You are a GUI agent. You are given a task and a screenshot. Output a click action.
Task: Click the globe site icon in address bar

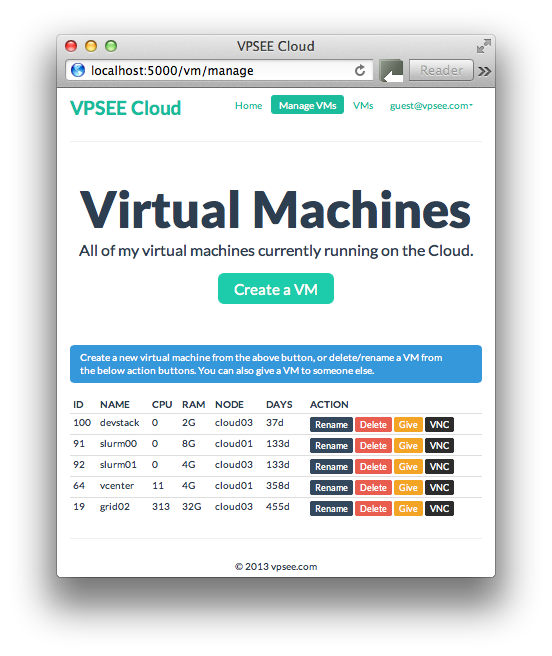coord(78,70)
